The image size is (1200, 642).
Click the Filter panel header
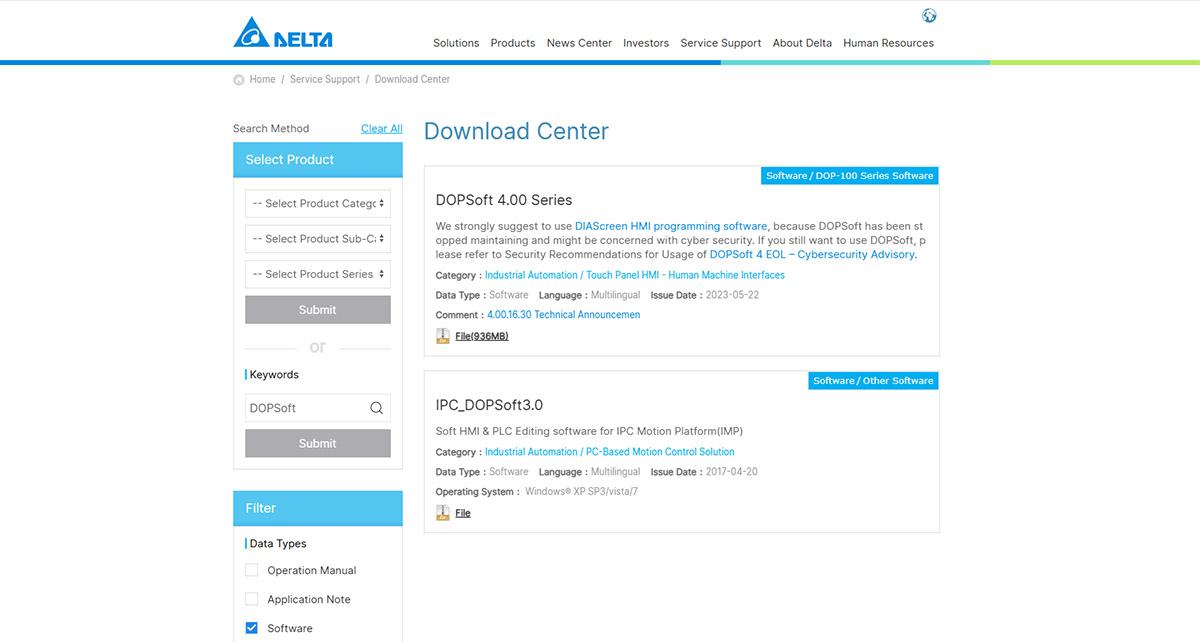coord(318,508)
